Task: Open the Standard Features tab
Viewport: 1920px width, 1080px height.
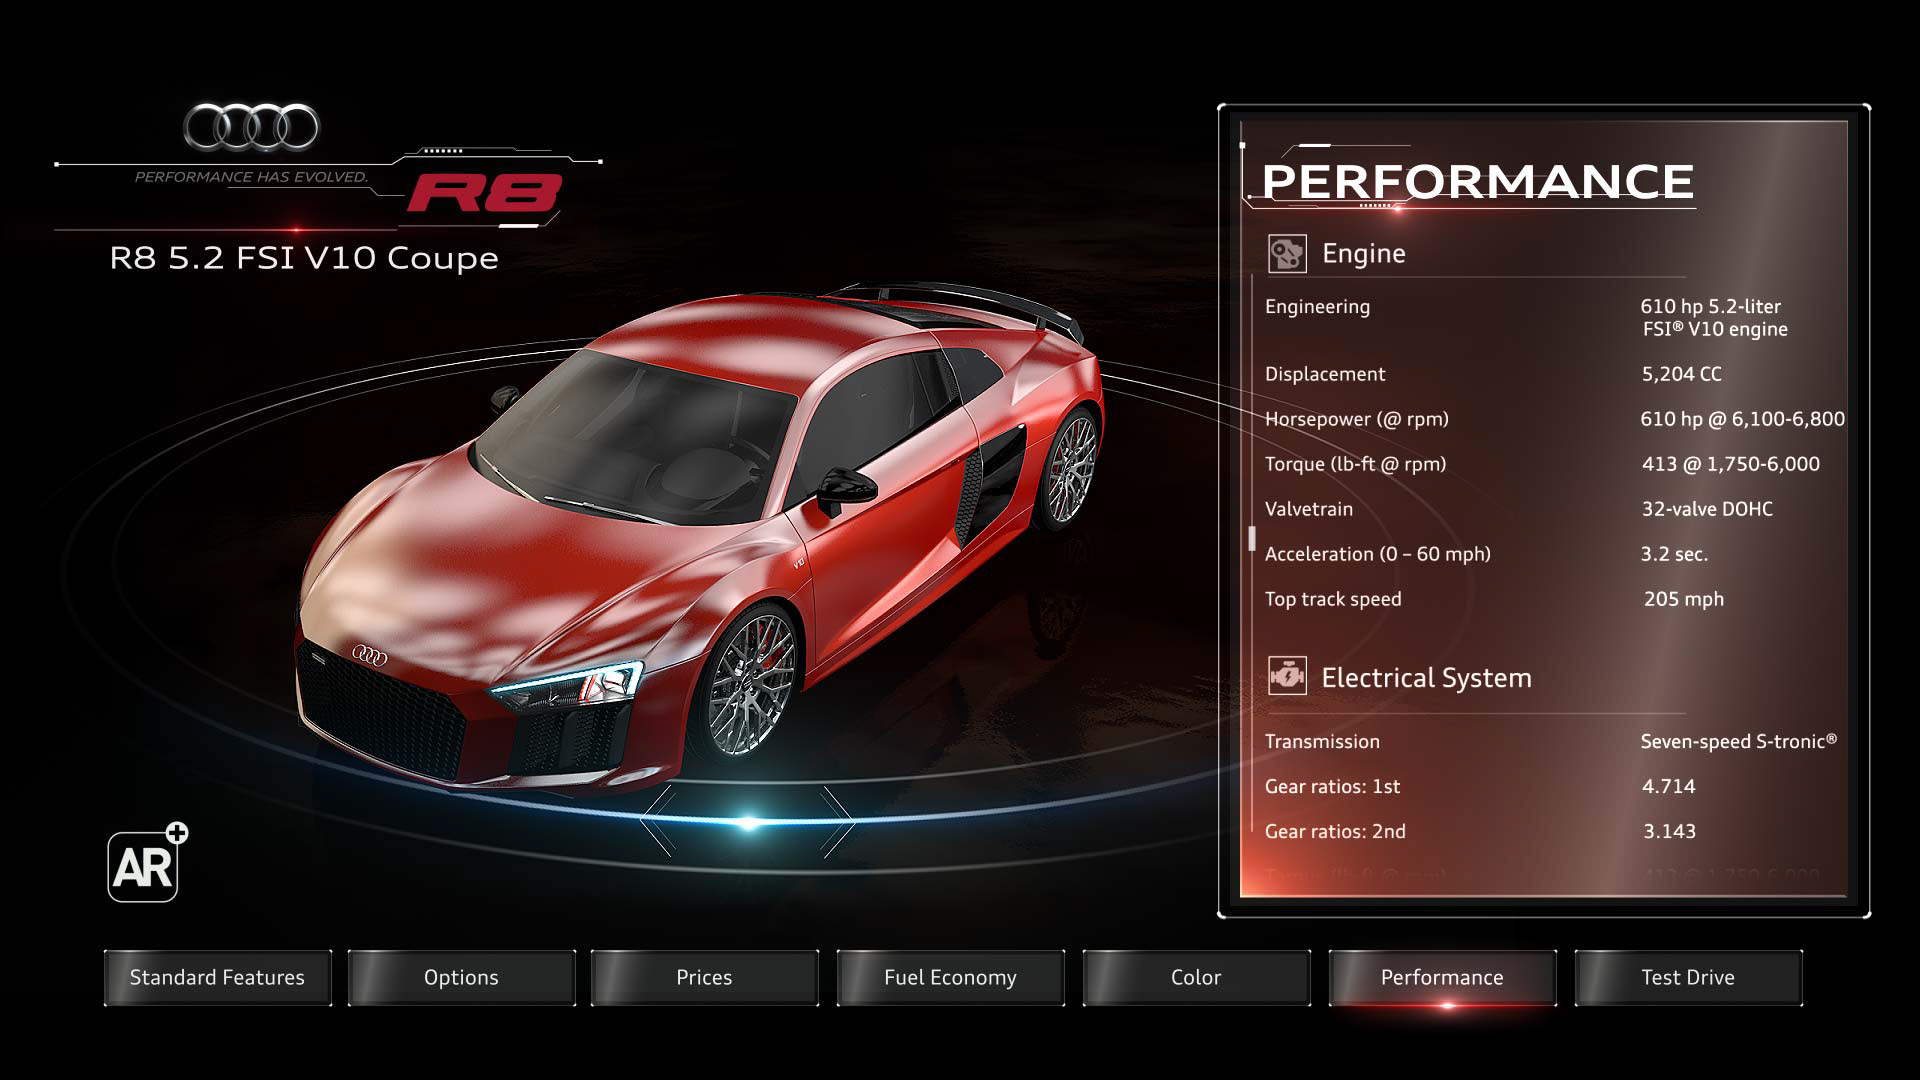Action: pyautogui.click(x=217, y=977)
